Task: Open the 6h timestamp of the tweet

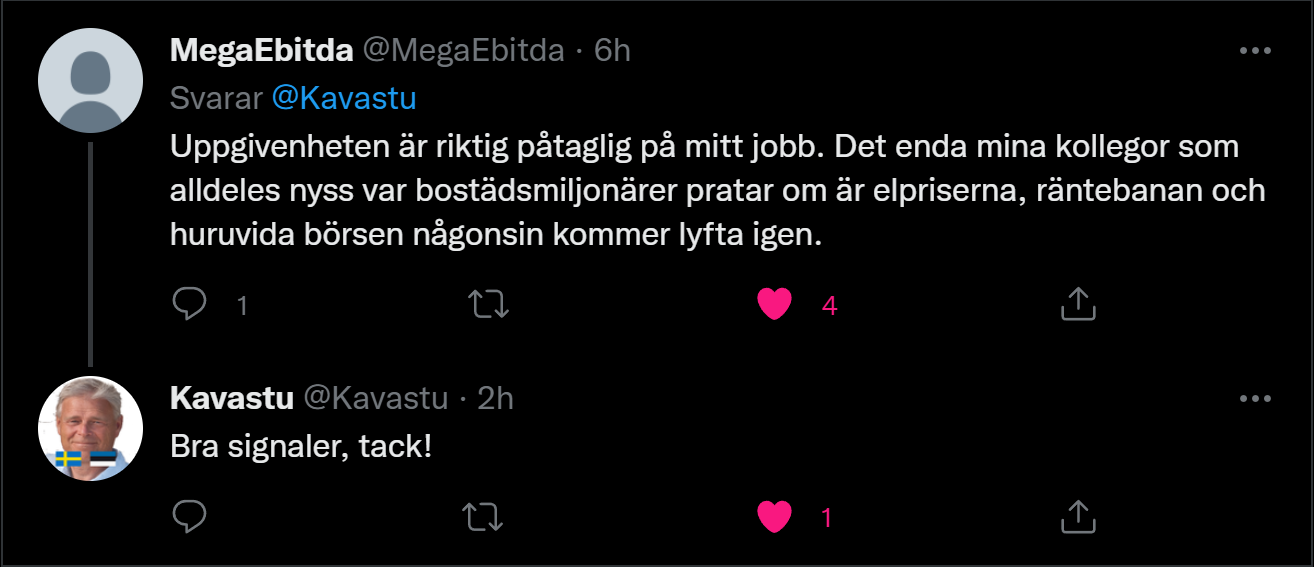Action: [613, 50]
